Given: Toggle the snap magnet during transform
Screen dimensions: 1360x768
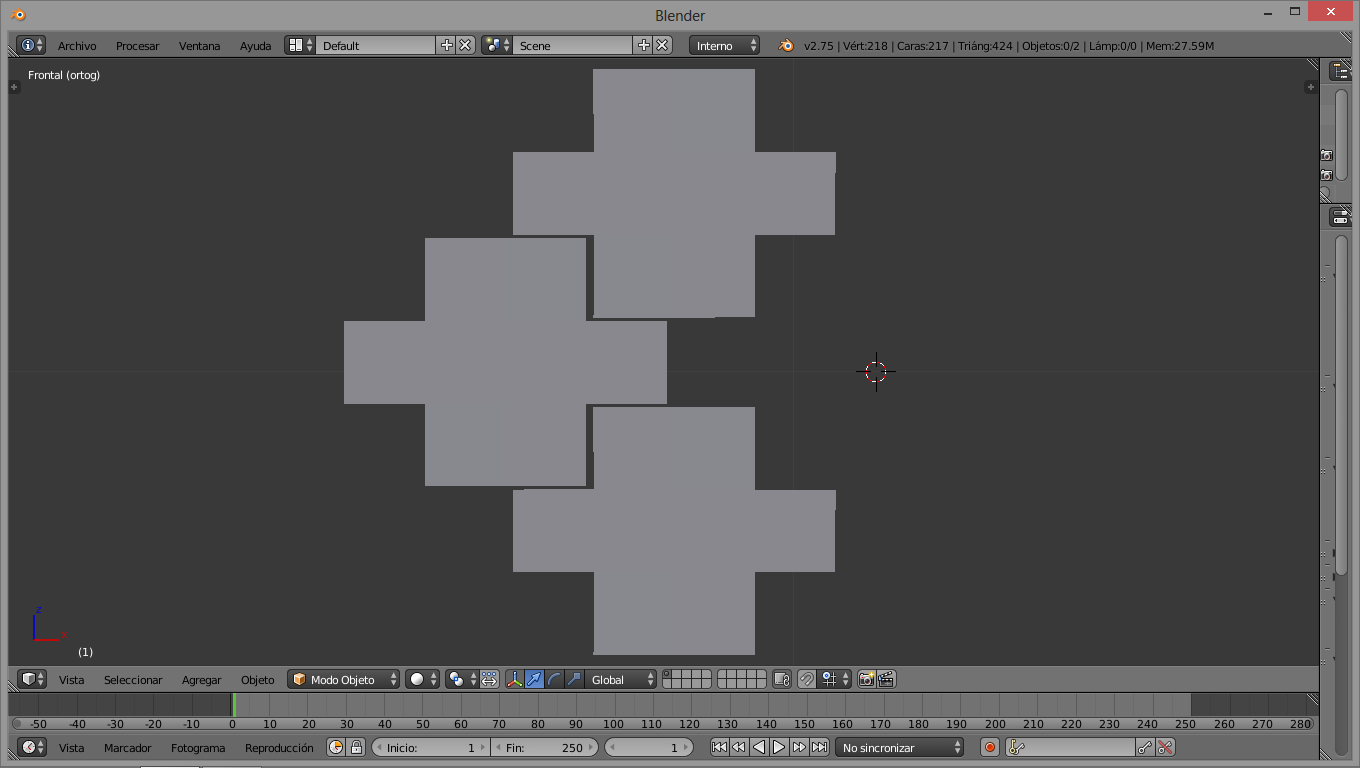Looking at the screenshot, I should (x=807, y=679).
